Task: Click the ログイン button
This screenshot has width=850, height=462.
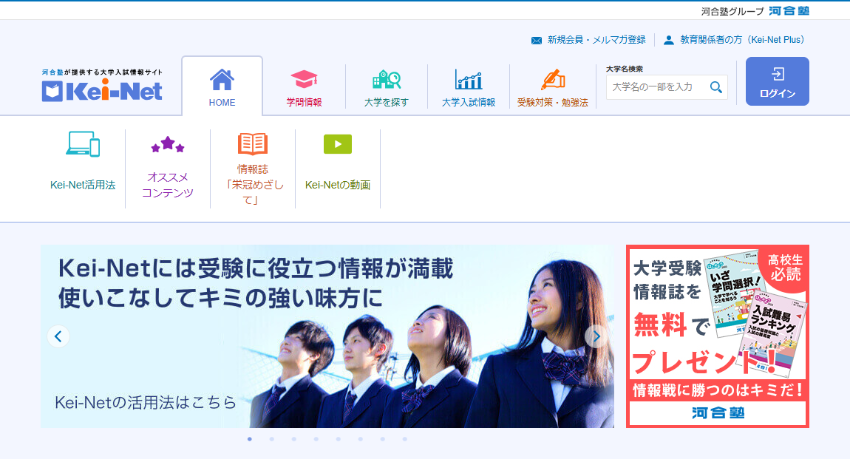Action: 777,81
